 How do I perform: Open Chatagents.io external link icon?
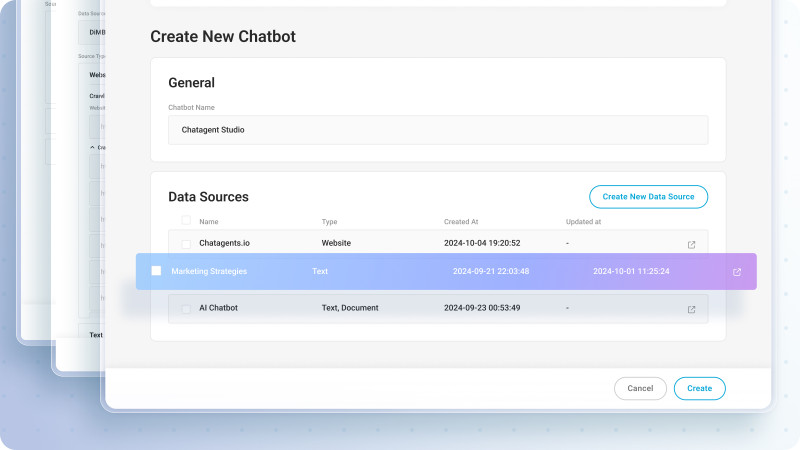click(691, 244)
